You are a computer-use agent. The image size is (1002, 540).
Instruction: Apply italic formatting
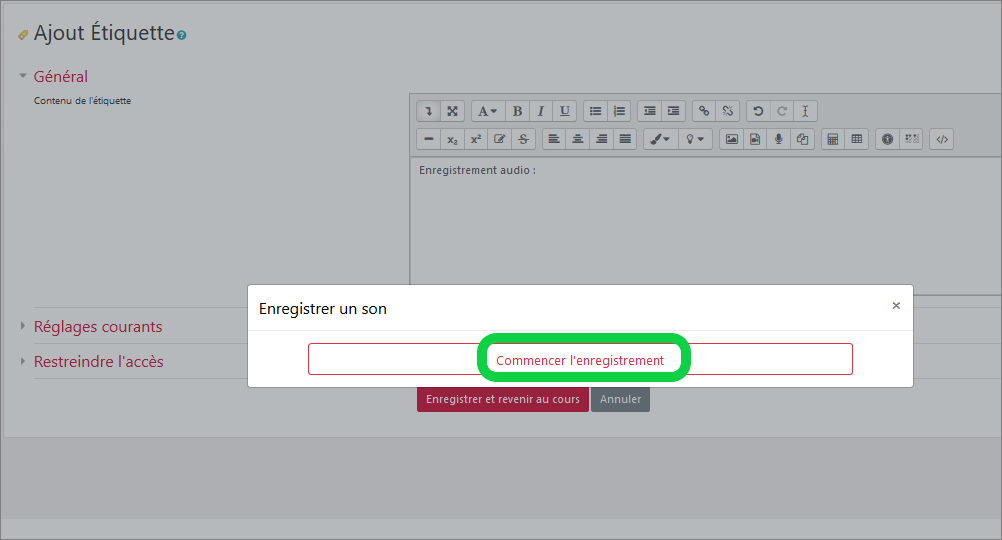(x=541, y=111)
